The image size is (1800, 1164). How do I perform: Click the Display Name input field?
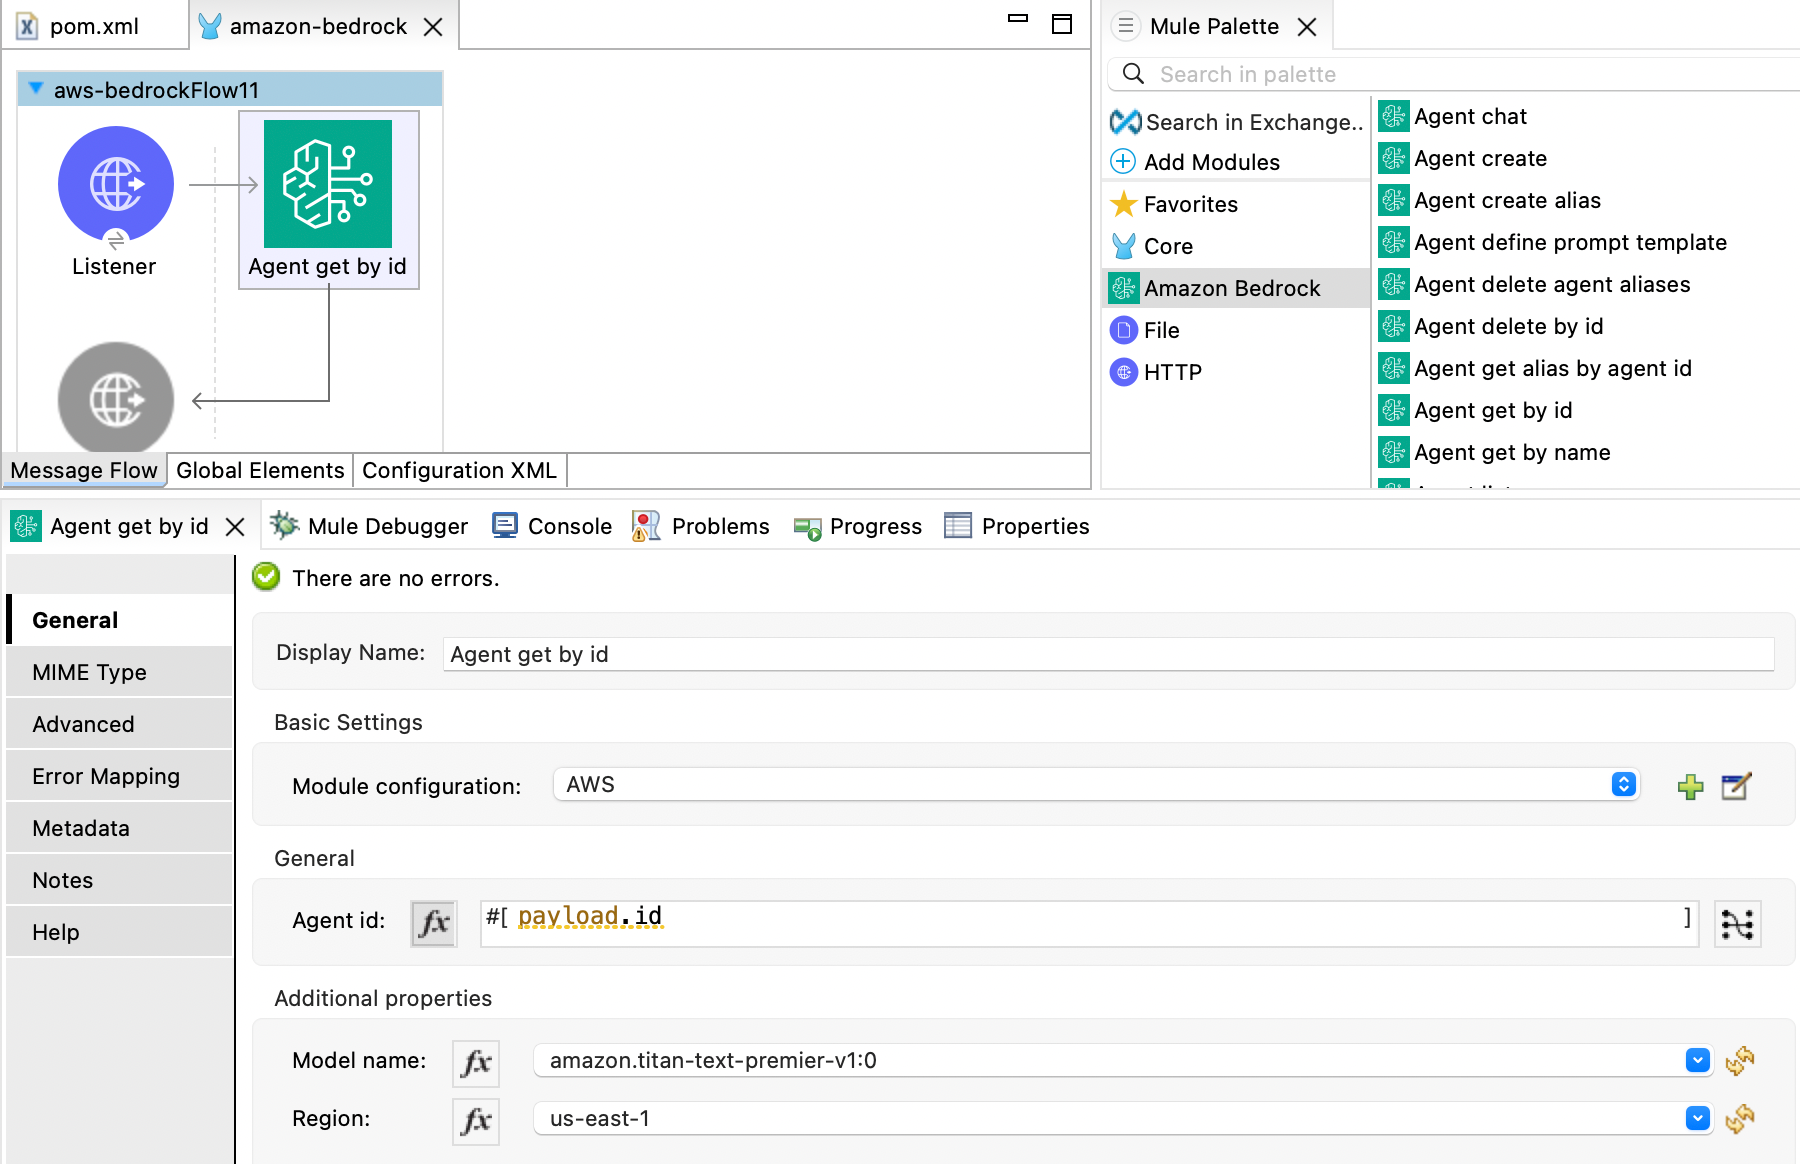(1108, 654)
